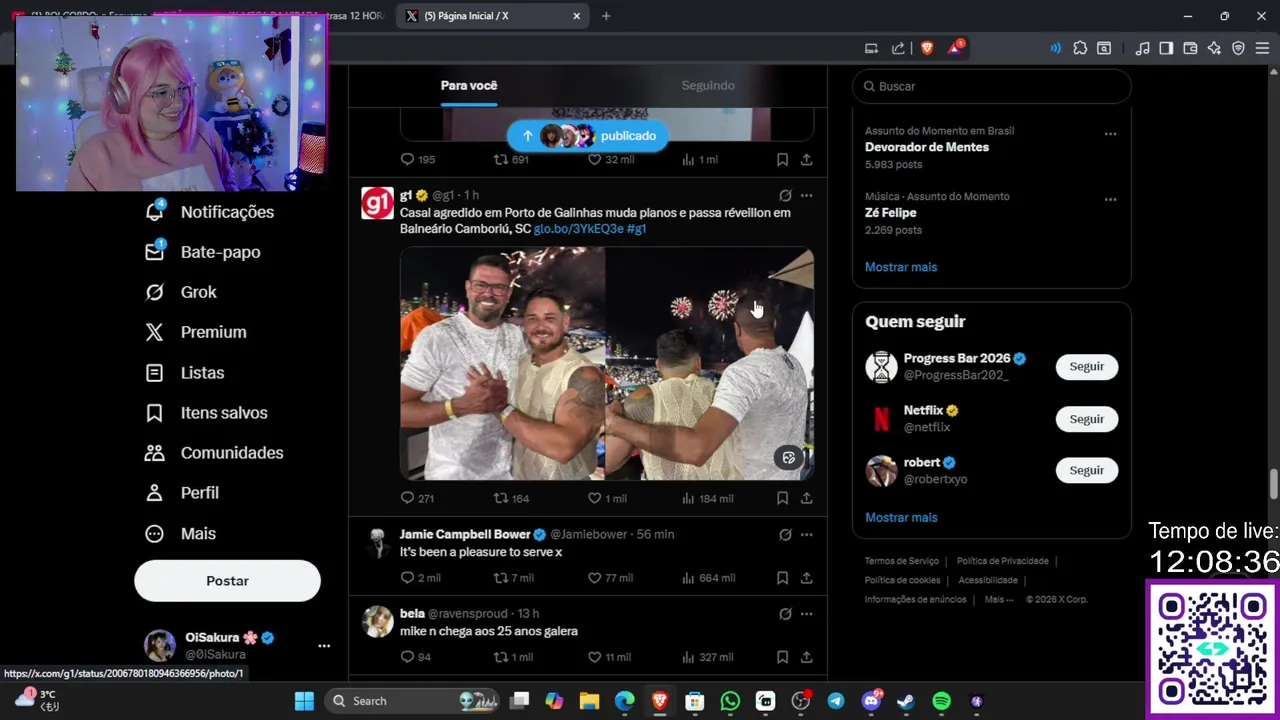Open Leo AI sparkle icon in toolbar
The width and height of the screenshot is (1280, 720).
click(x=1214, y=48)
